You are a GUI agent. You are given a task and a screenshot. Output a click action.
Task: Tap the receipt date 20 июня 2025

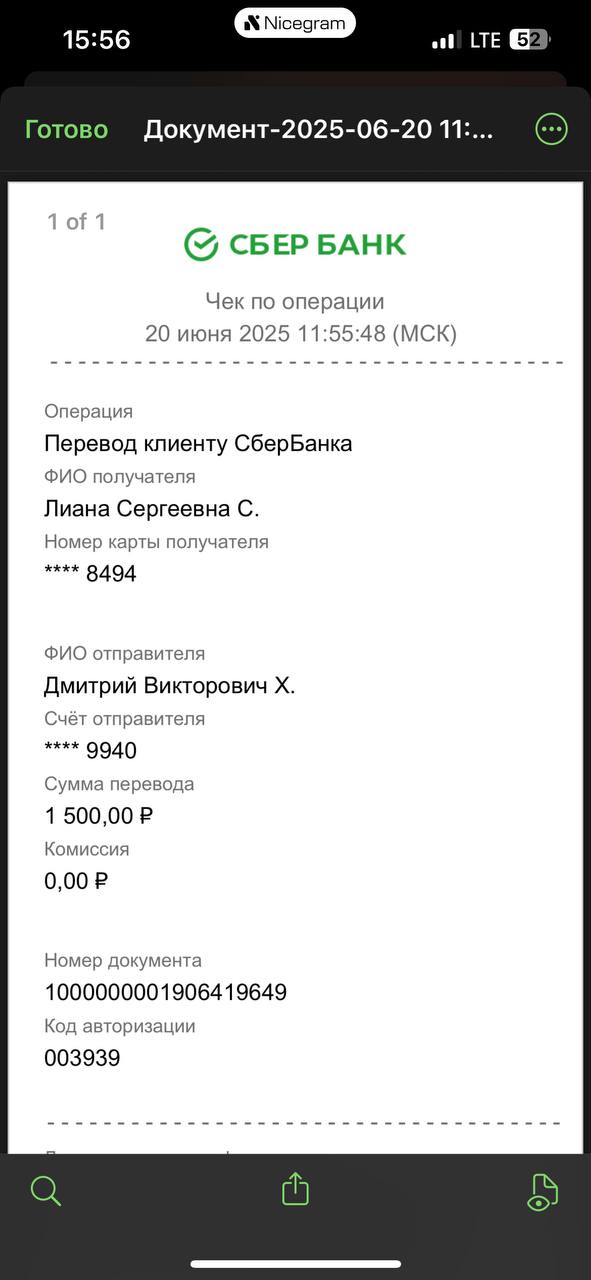(x=217, y=334)
